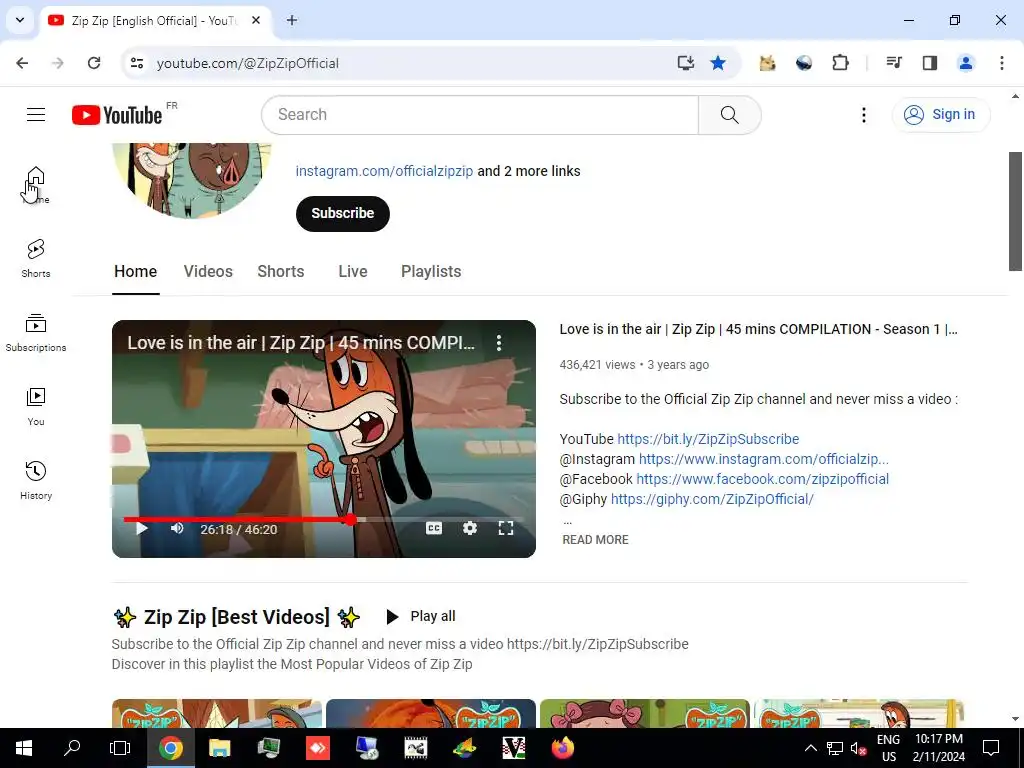Expand description with READ MORE
Image resolution: width=1024 pixels, height=768 pixels.
coord(595,539)
